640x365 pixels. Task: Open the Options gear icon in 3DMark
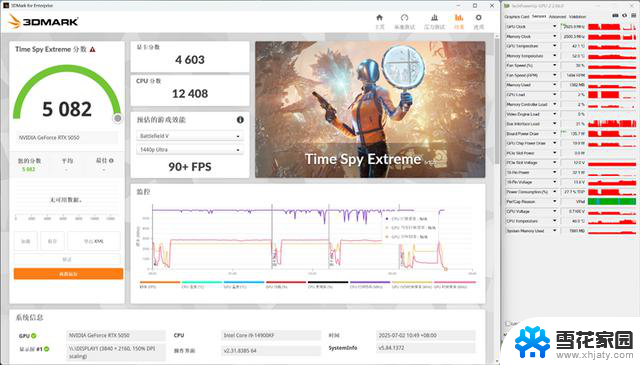tap(478, 18)
